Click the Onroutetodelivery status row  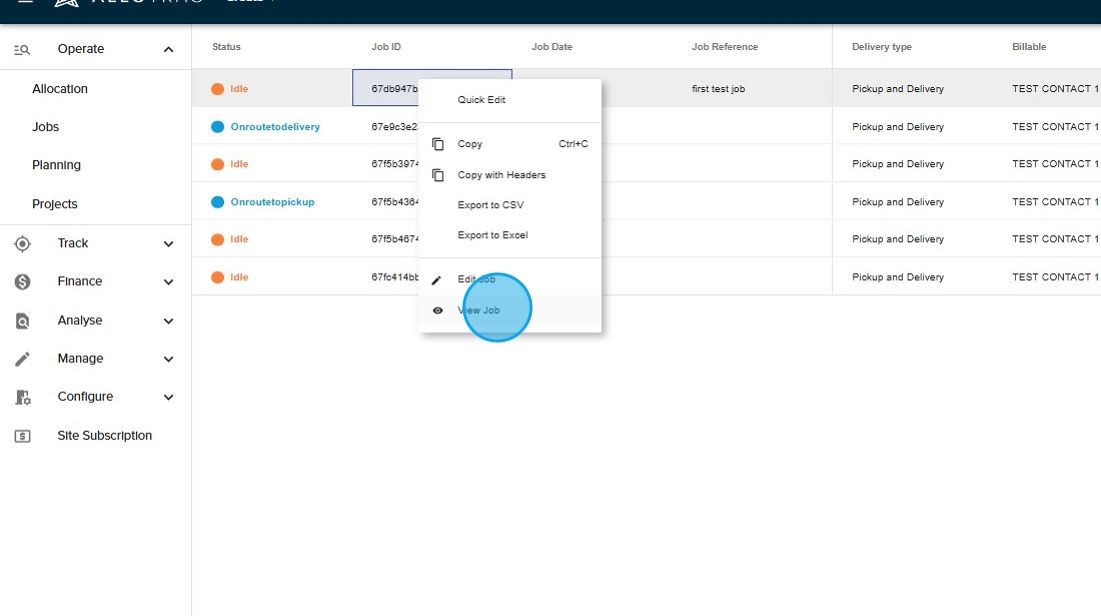pyautogui.click(x=275, y=127)
